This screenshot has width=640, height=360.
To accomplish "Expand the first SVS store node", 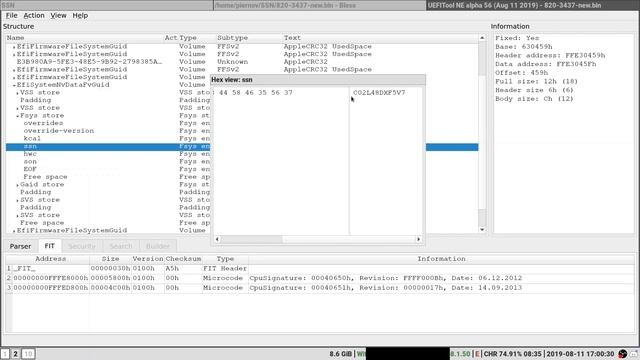I will point(17,200).
